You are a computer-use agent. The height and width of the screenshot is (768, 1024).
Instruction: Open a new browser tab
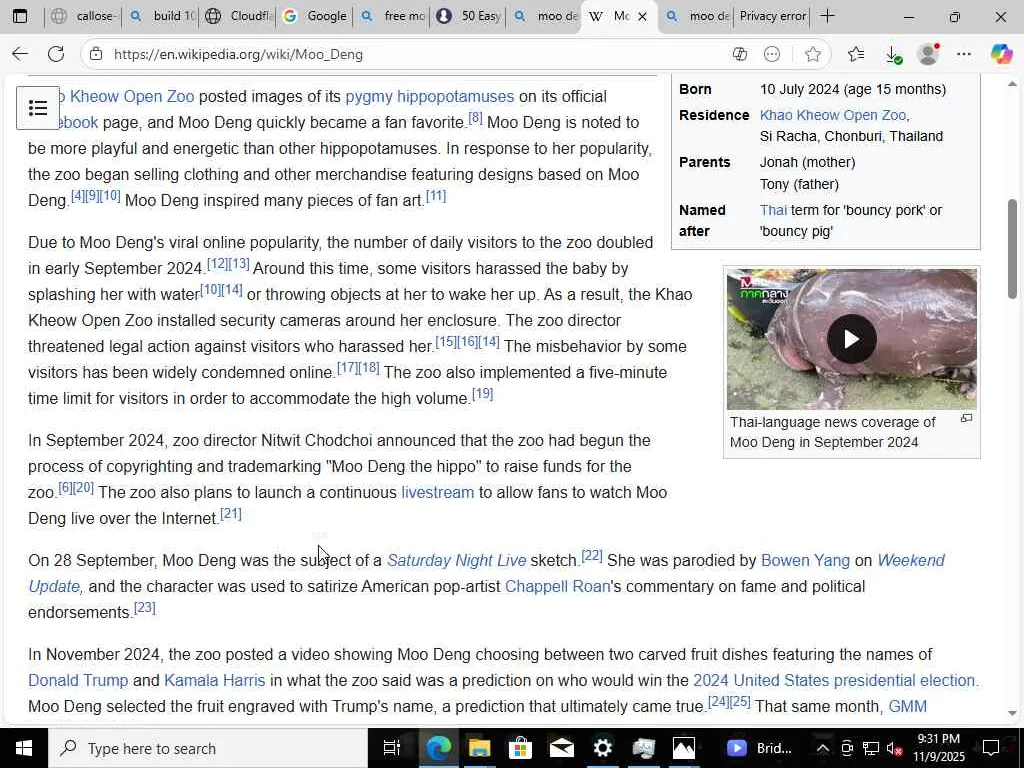coord(827,16)
